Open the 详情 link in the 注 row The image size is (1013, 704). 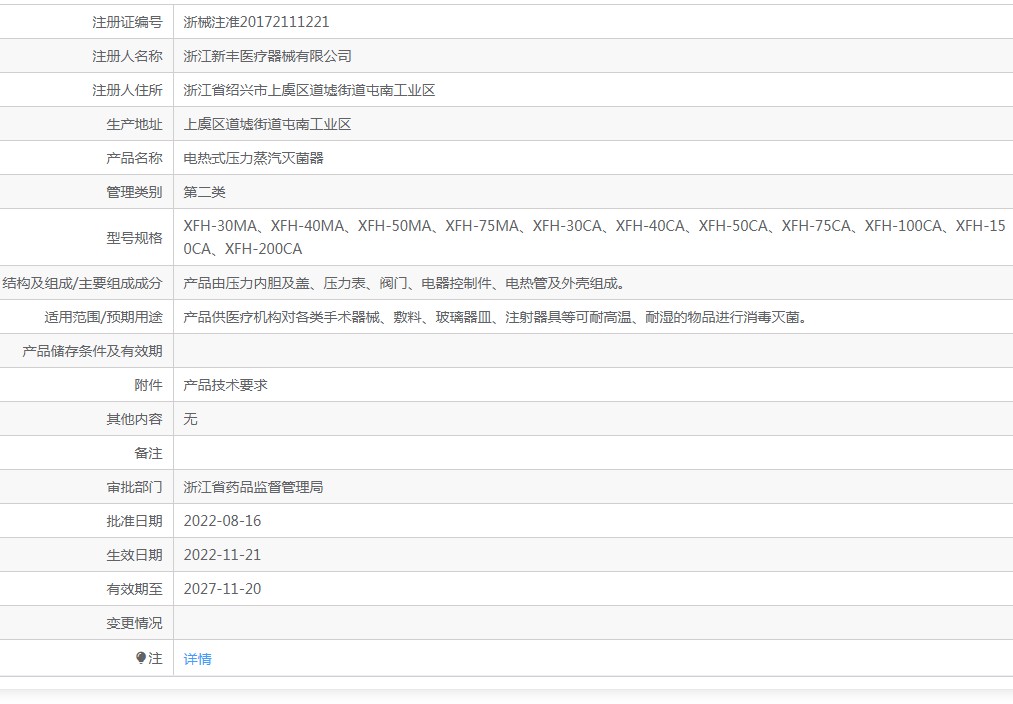[198, 659]
